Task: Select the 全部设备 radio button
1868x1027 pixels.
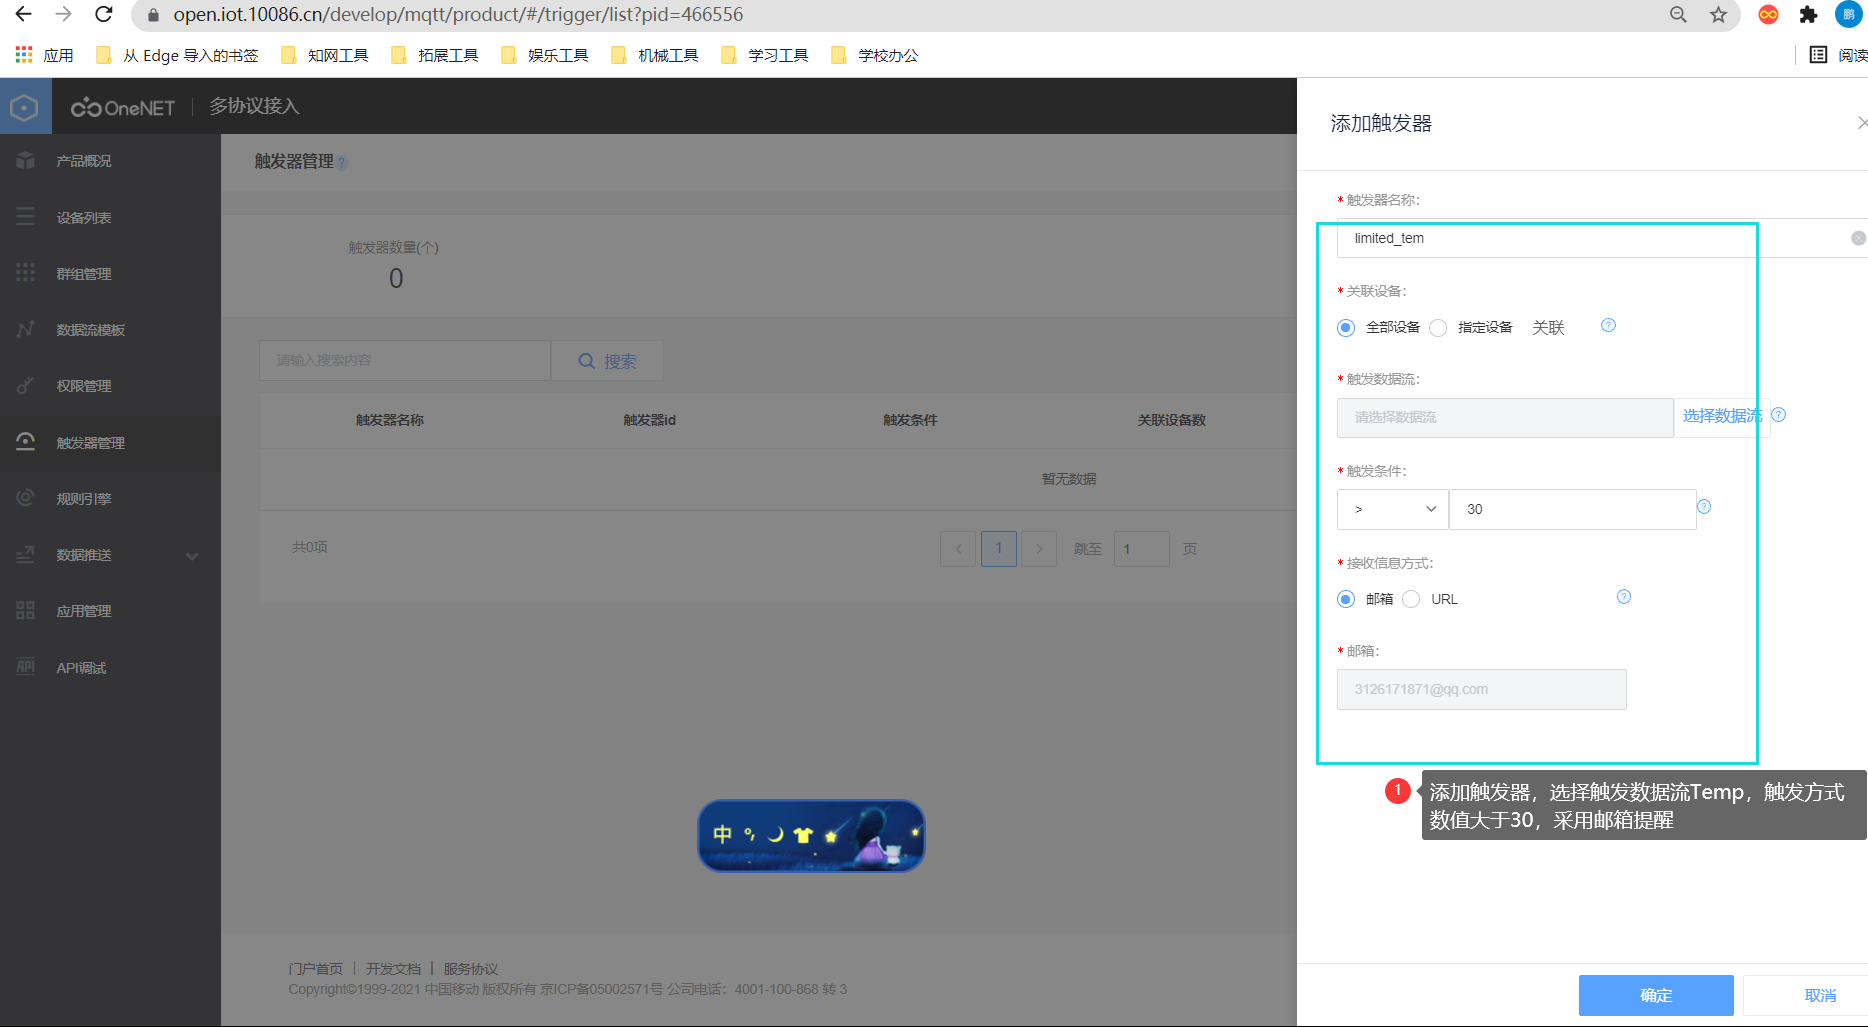Action: pos(1345,327)
